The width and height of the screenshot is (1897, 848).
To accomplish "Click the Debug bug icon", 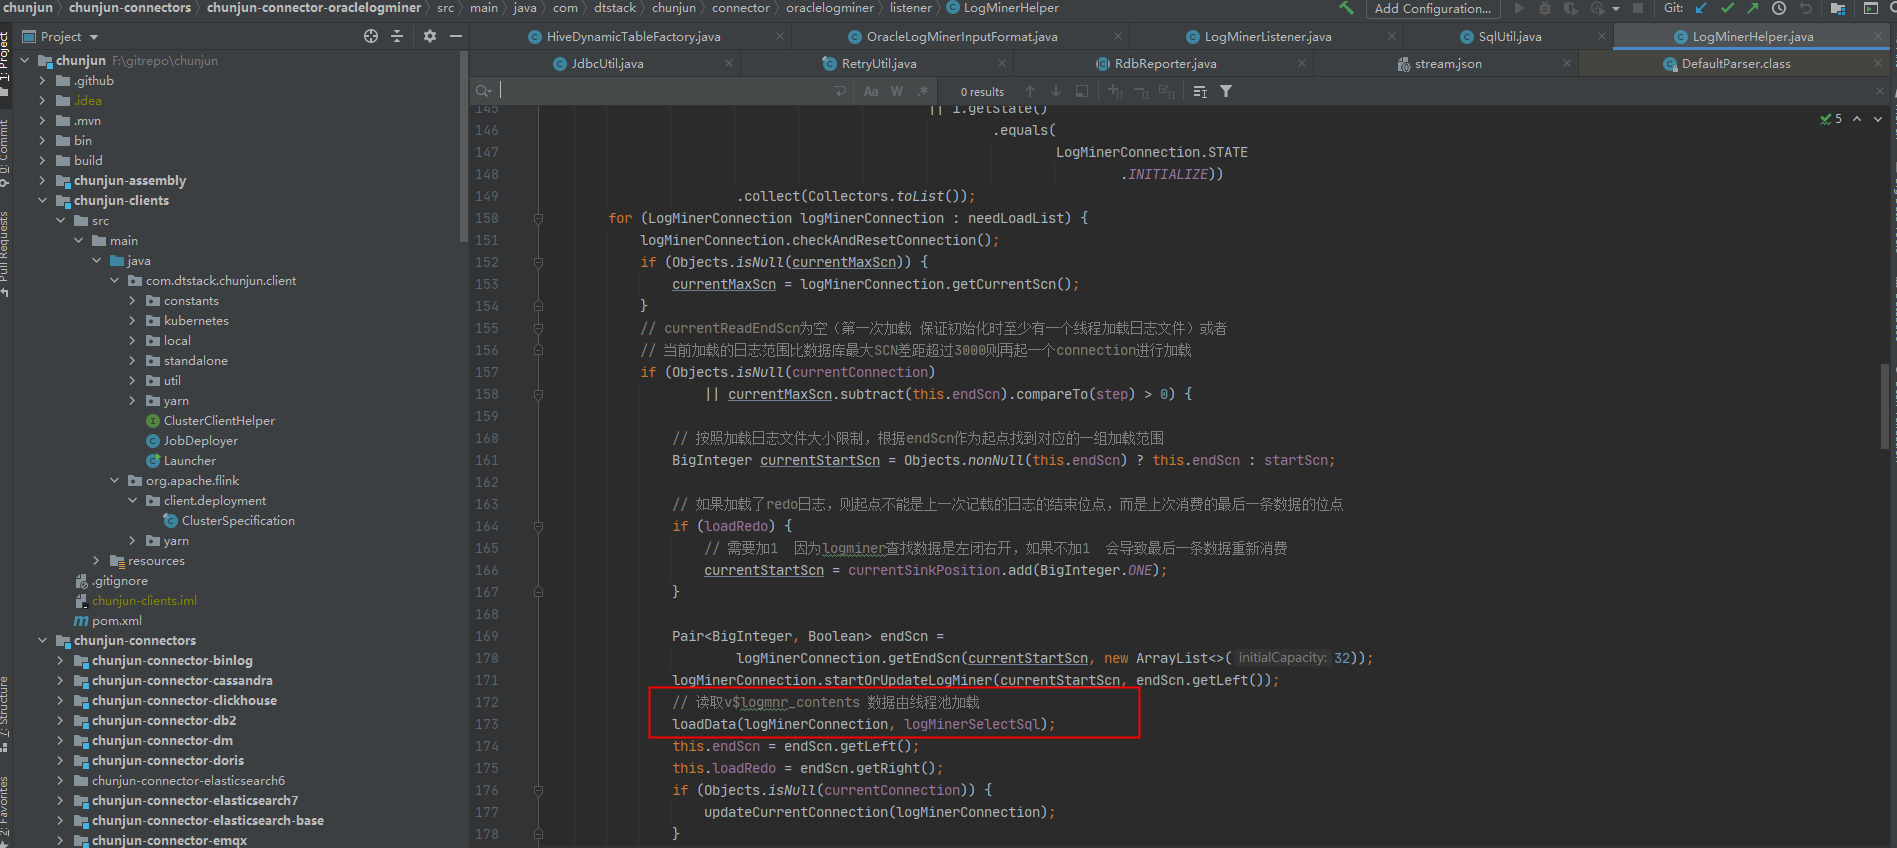I will [1545, 8].
